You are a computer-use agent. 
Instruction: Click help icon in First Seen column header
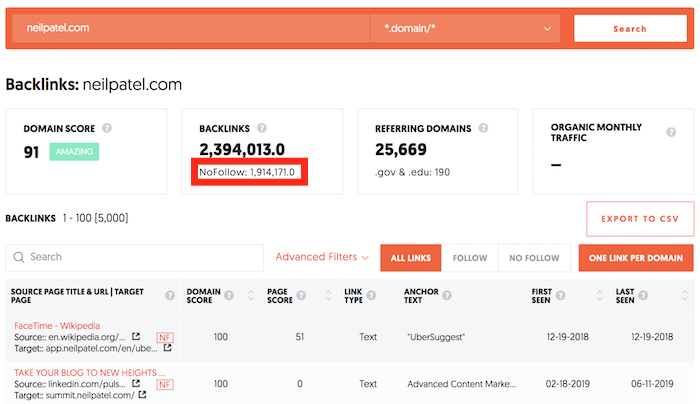[x=561, y=296]
